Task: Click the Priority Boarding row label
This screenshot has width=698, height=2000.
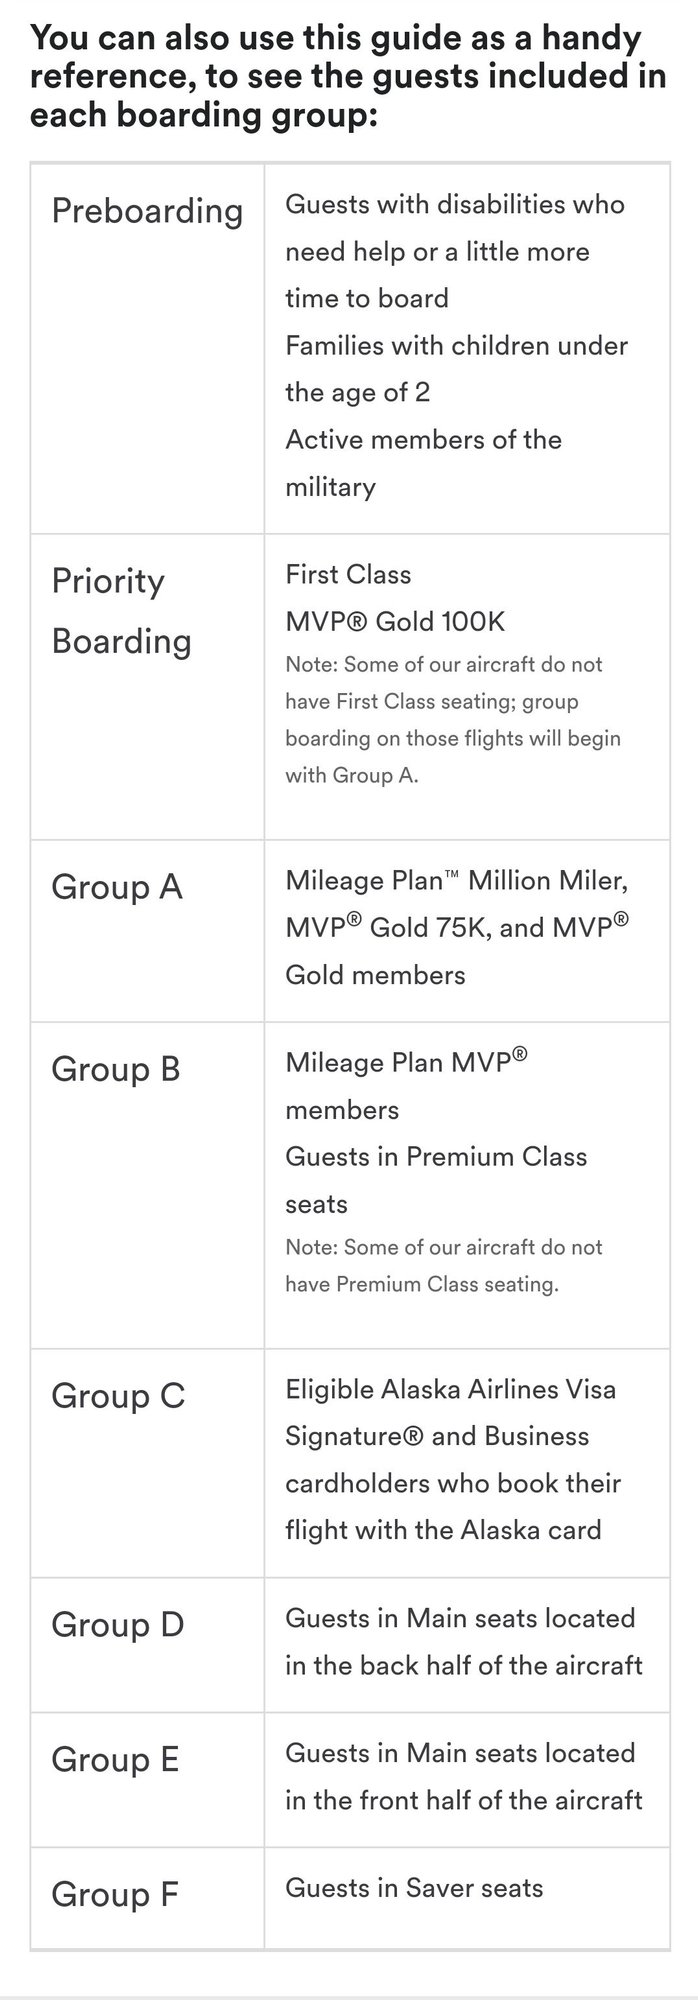Action: tap(121, 610)
